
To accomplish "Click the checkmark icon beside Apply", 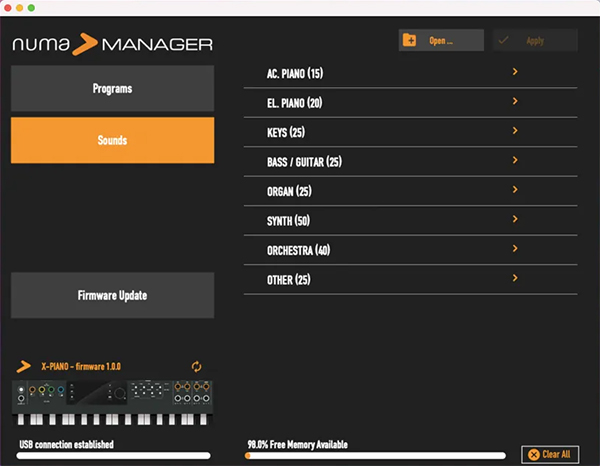I will coord(504,40).
